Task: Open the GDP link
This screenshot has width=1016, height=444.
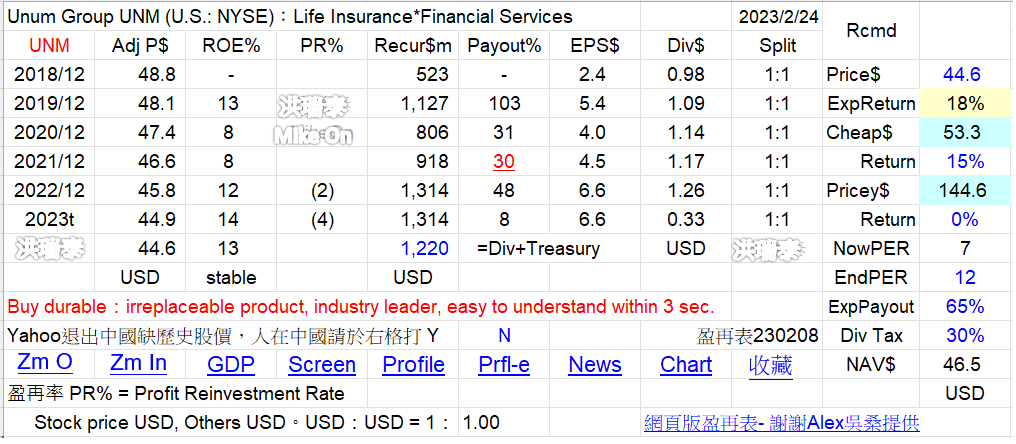Action: point(231,365)
